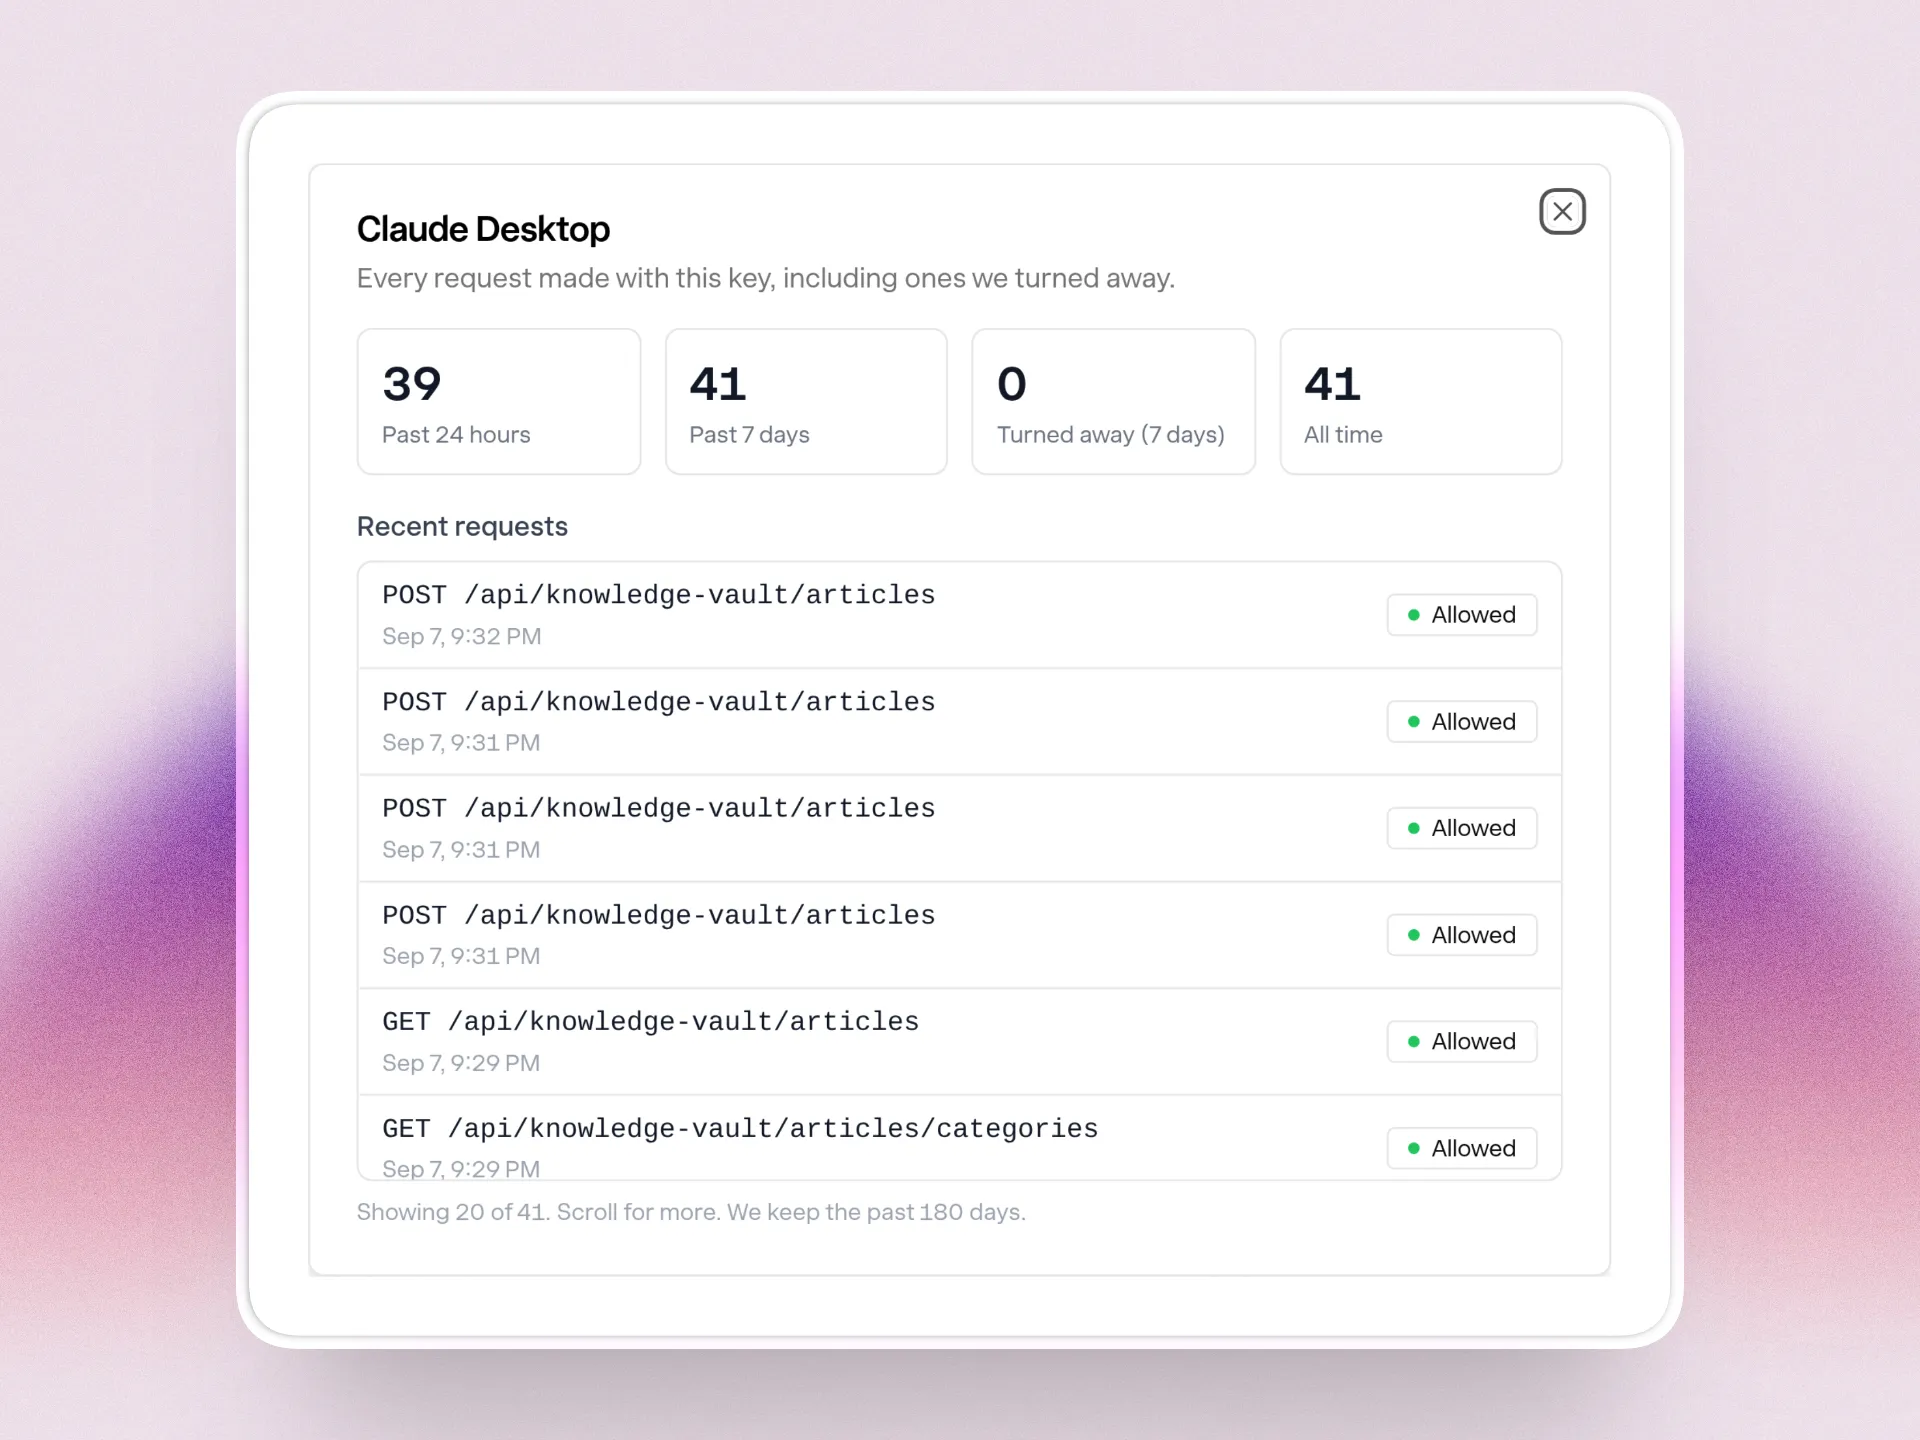Image resolution: width=1920 pixels, height=1440 pixels.
Task: Open the POST request at 9:32 PM
Action: point(960,615)
